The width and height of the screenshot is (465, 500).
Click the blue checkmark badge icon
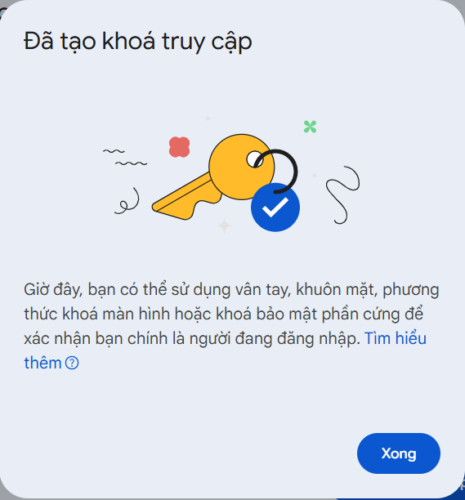pyautogui.click(x=275, y=207)
